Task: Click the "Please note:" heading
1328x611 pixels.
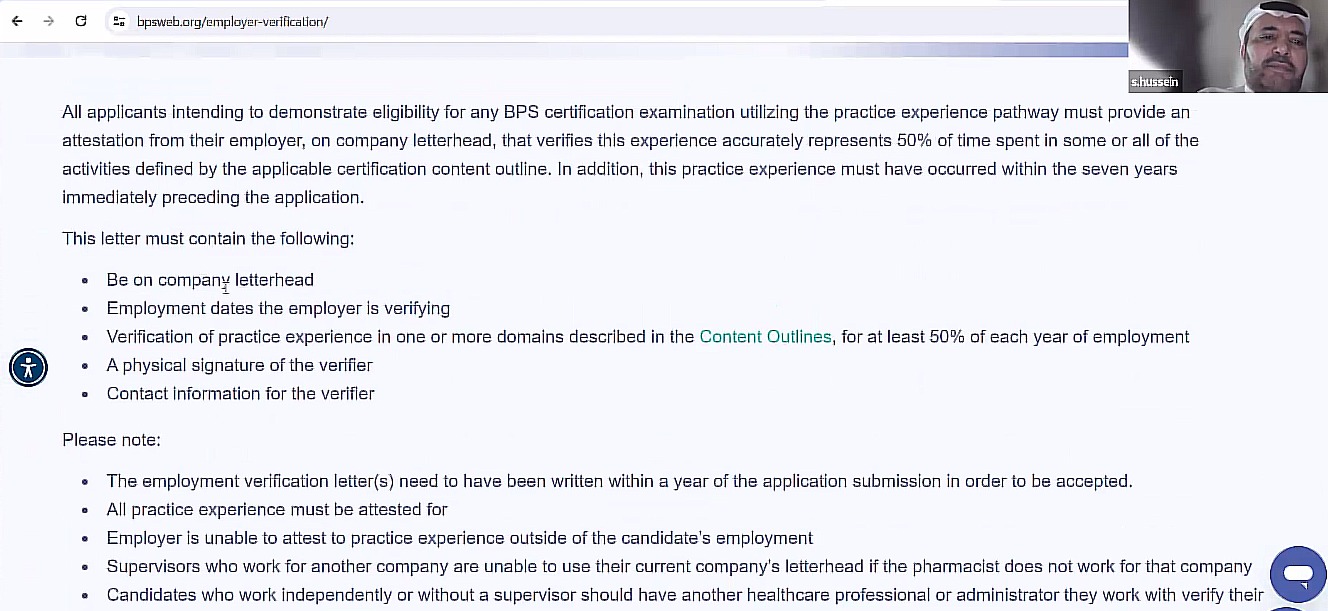Action: point(111,440)
